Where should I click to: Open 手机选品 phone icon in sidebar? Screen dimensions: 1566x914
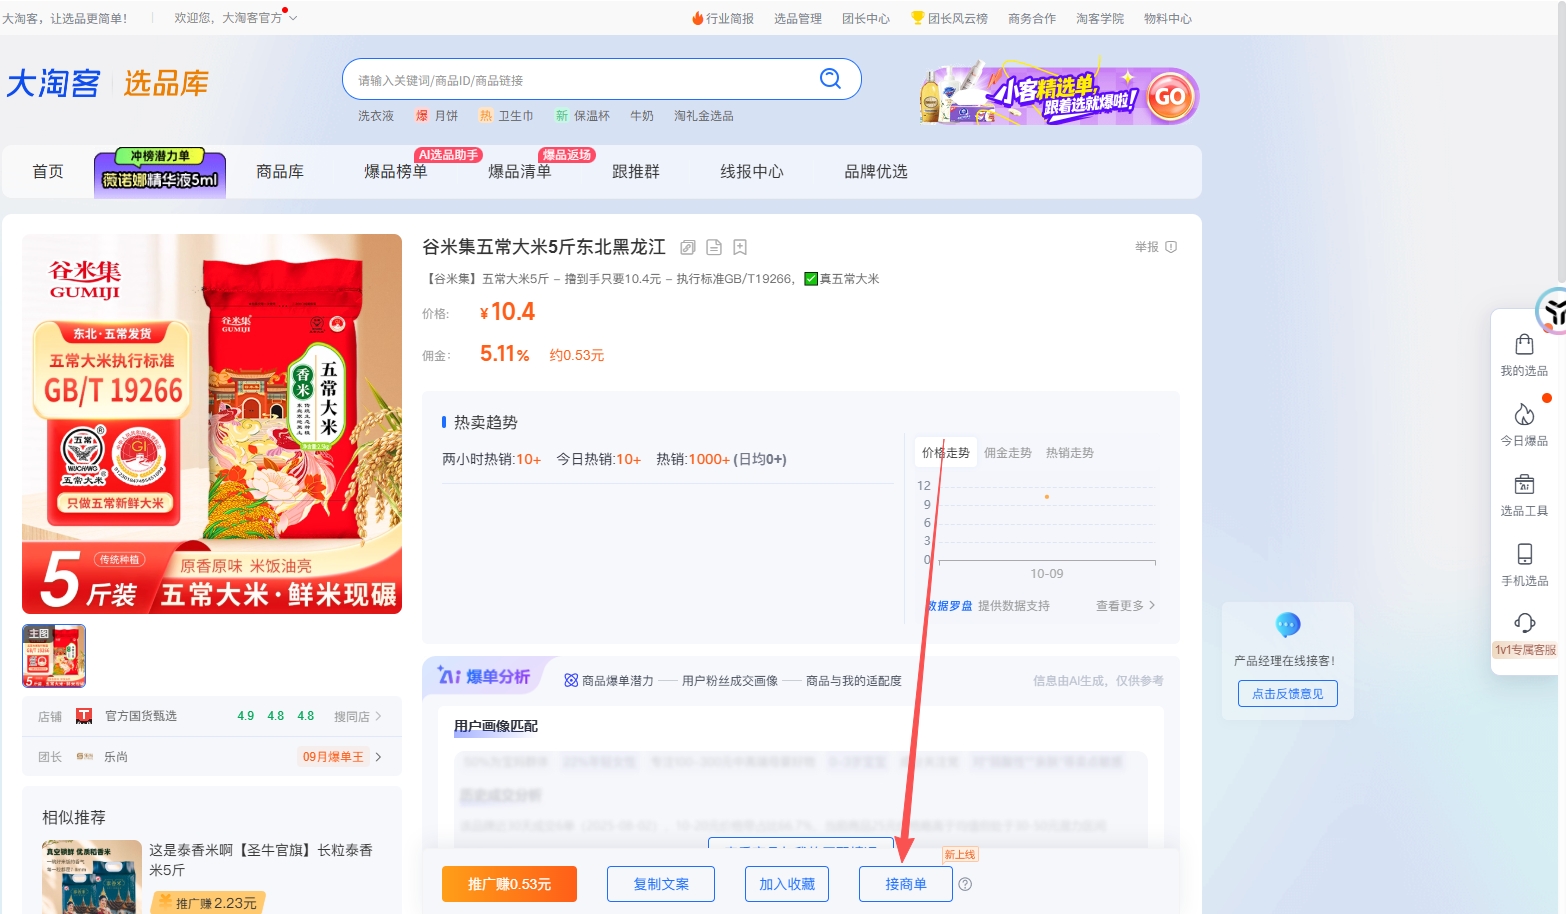(1524, 555)
